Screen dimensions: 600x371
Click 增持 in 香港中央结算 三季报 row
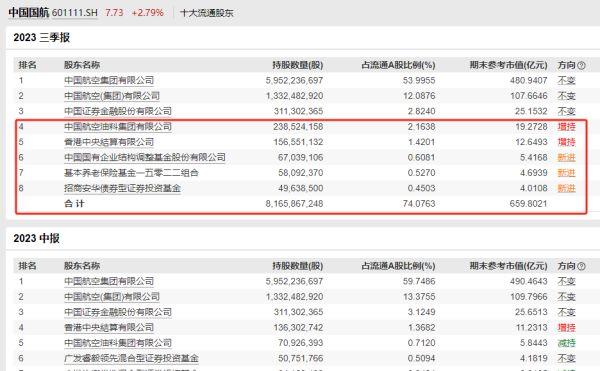click(566, 142)
